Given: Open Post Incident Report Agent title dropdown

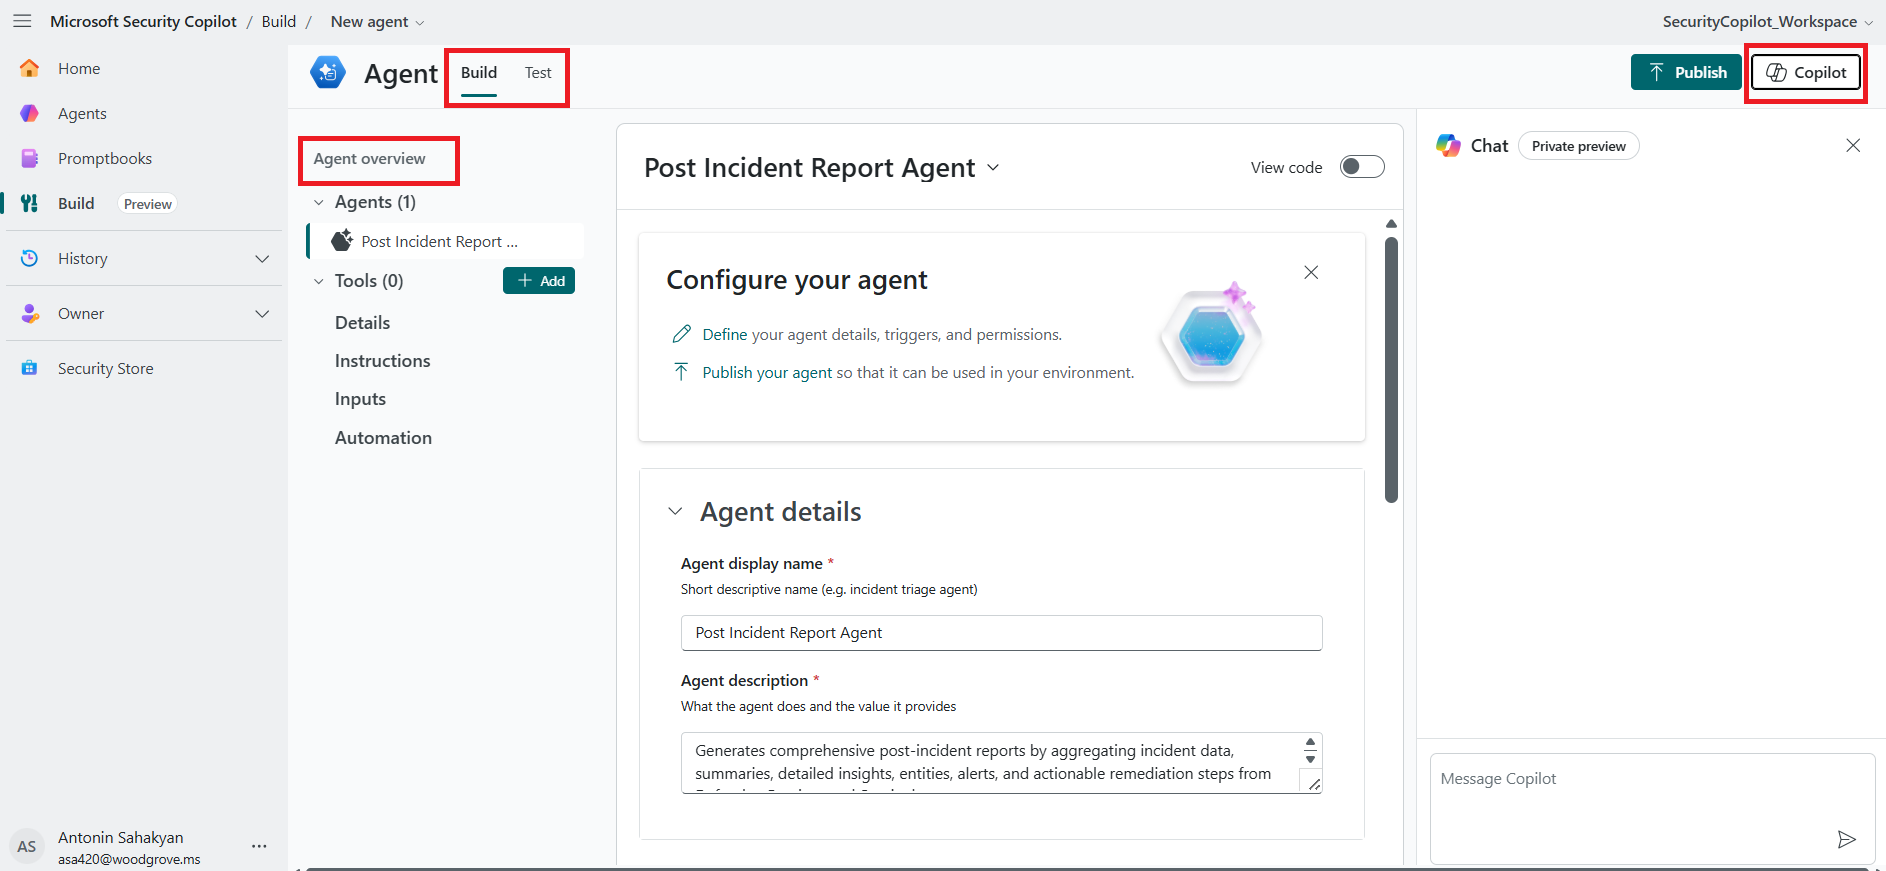Looking at the screenshot, I should (993, 168).
